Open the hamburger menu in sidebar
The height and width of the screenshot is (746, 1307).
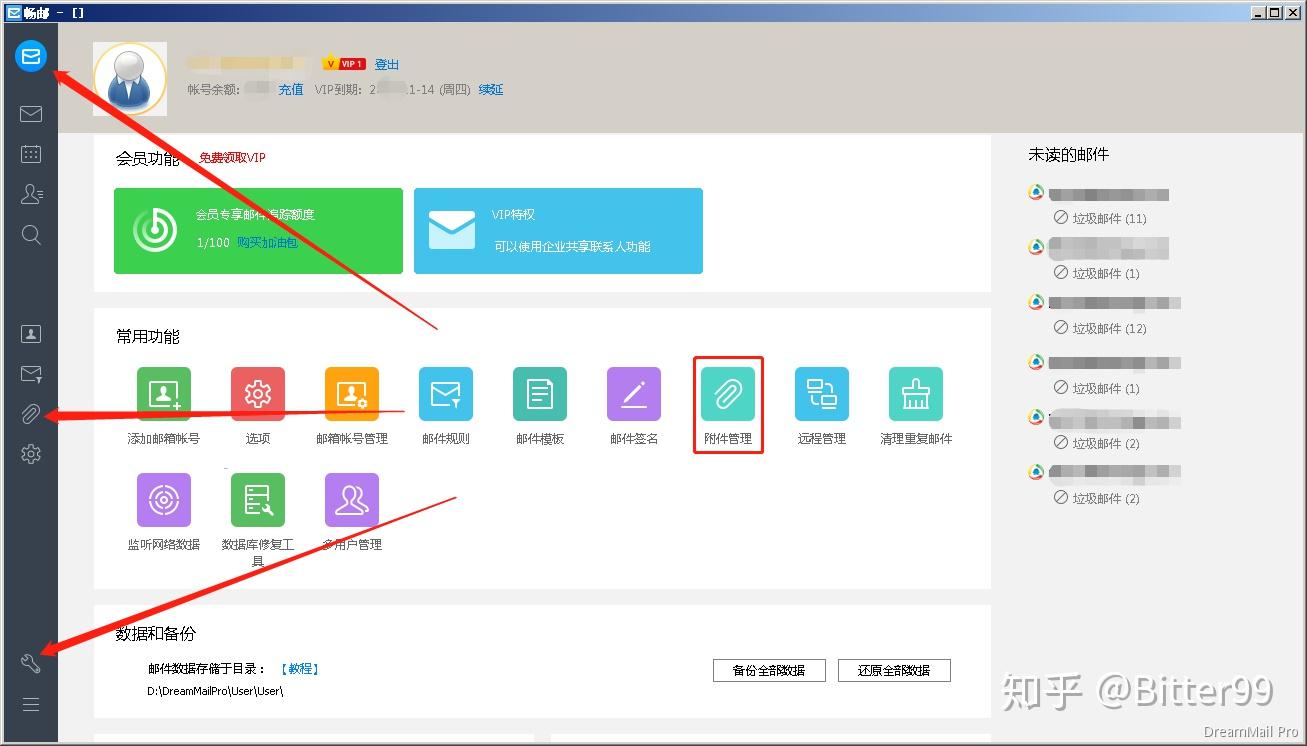click(x=31, y=704)
